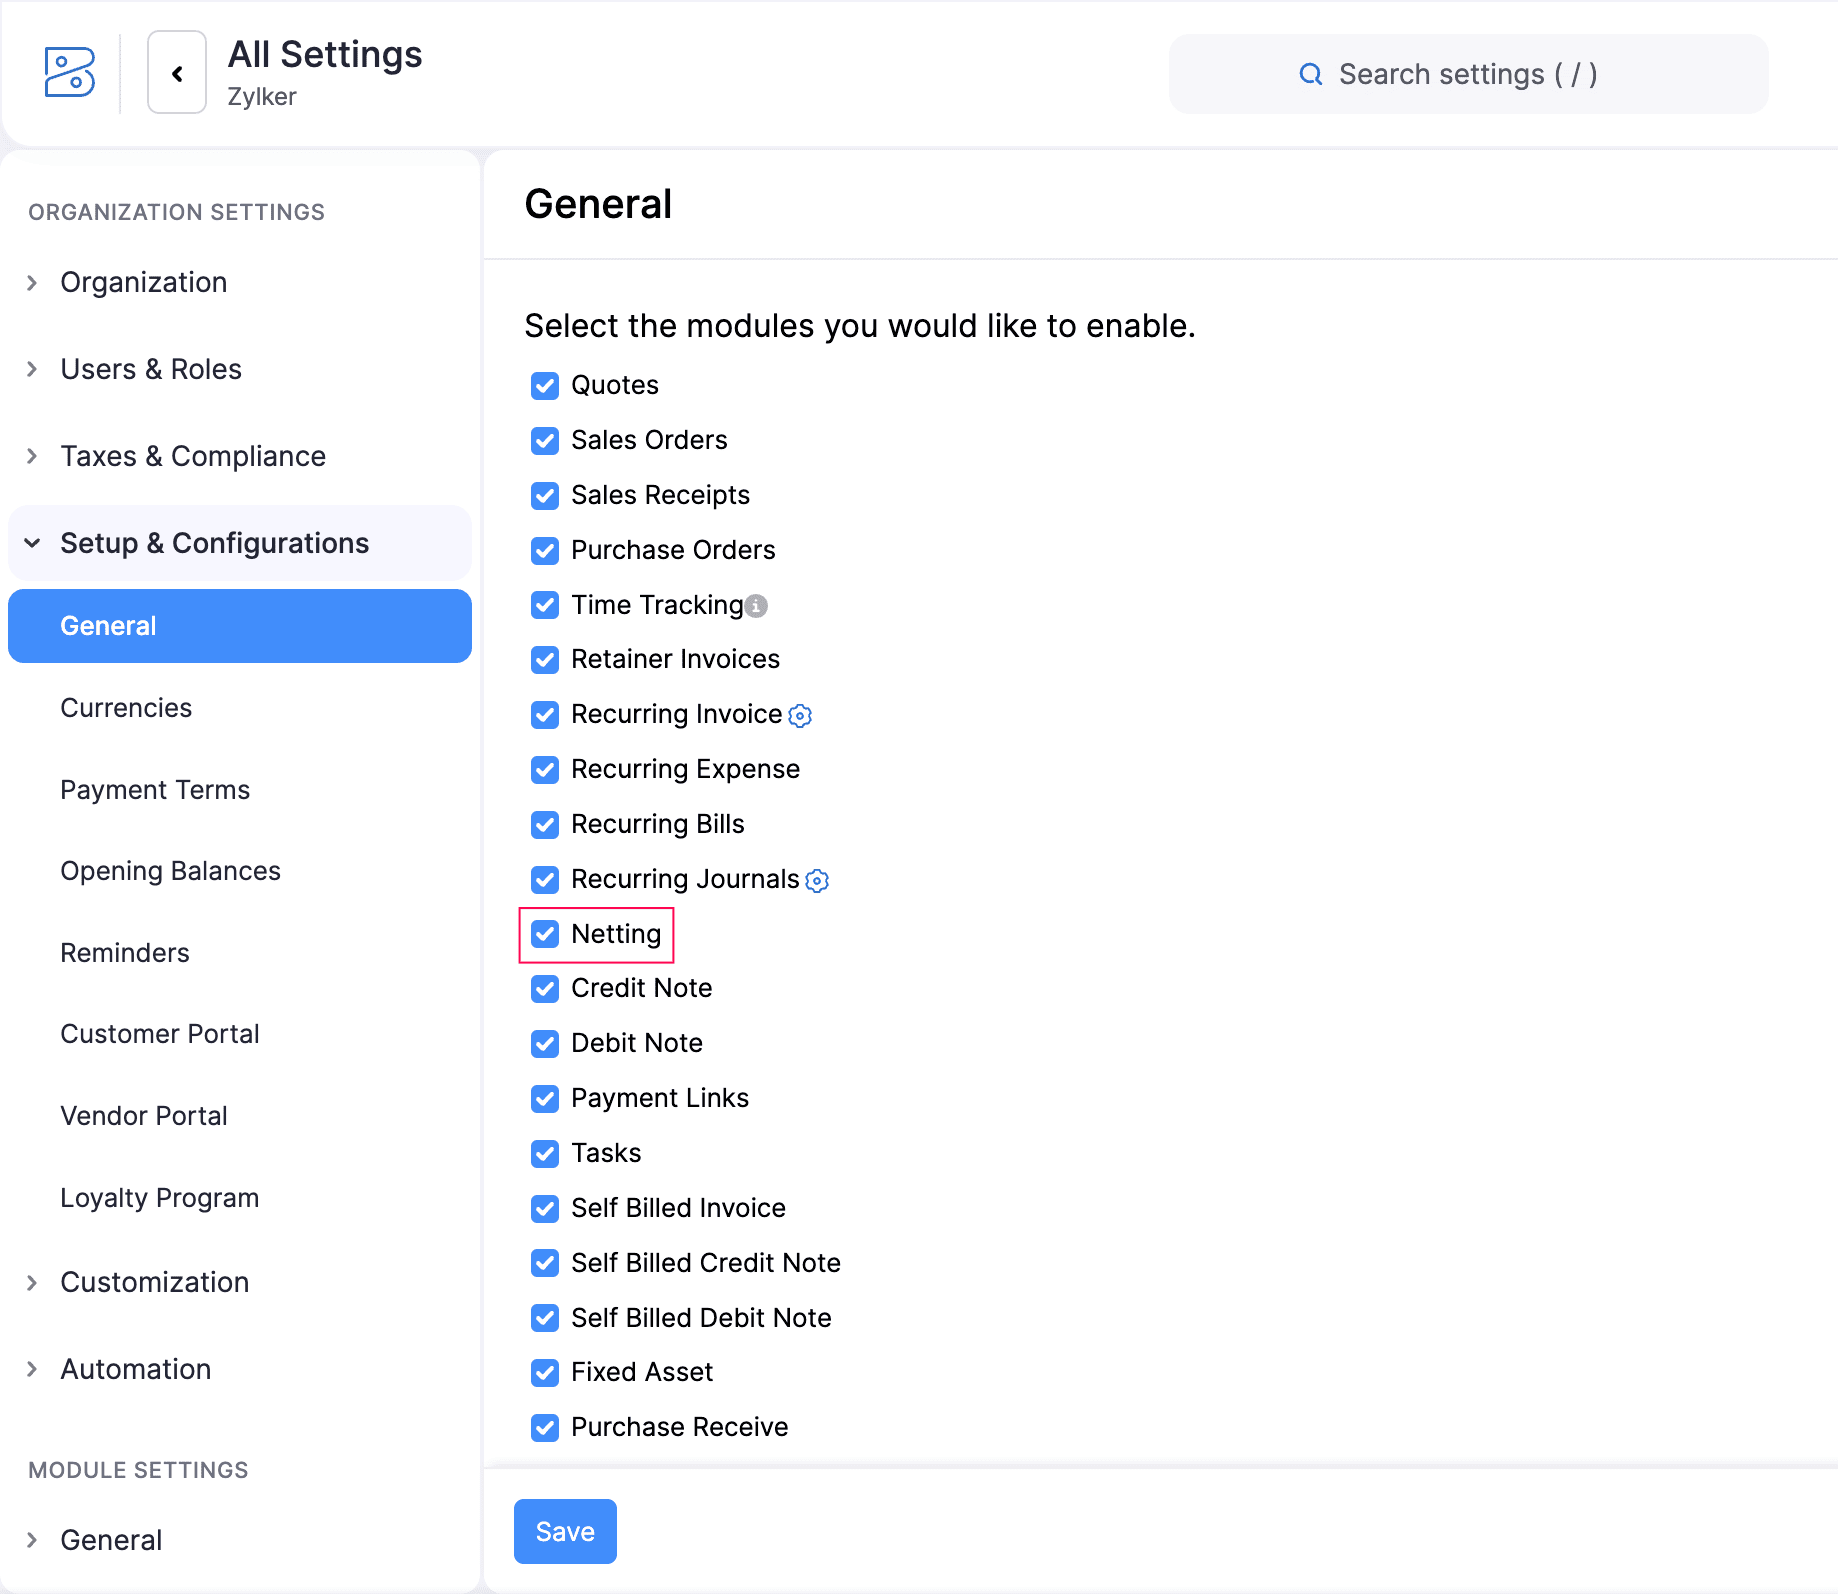Open the Loyalty Program settings link
Image resolution: width=1838 pixels, height=1594 pixels.
(x=160, y=1198)
